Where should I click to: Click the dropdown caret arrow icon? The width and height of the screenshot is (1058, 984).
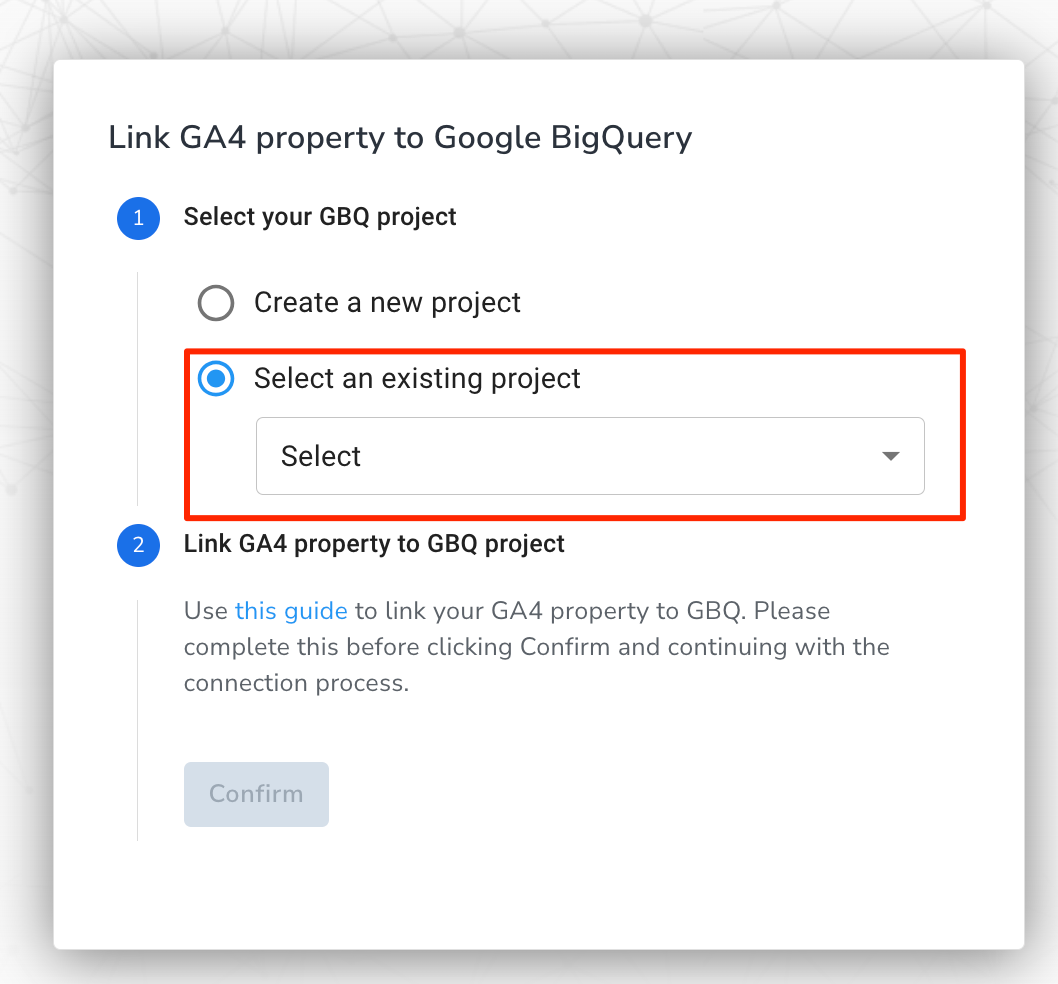[890, 455]
